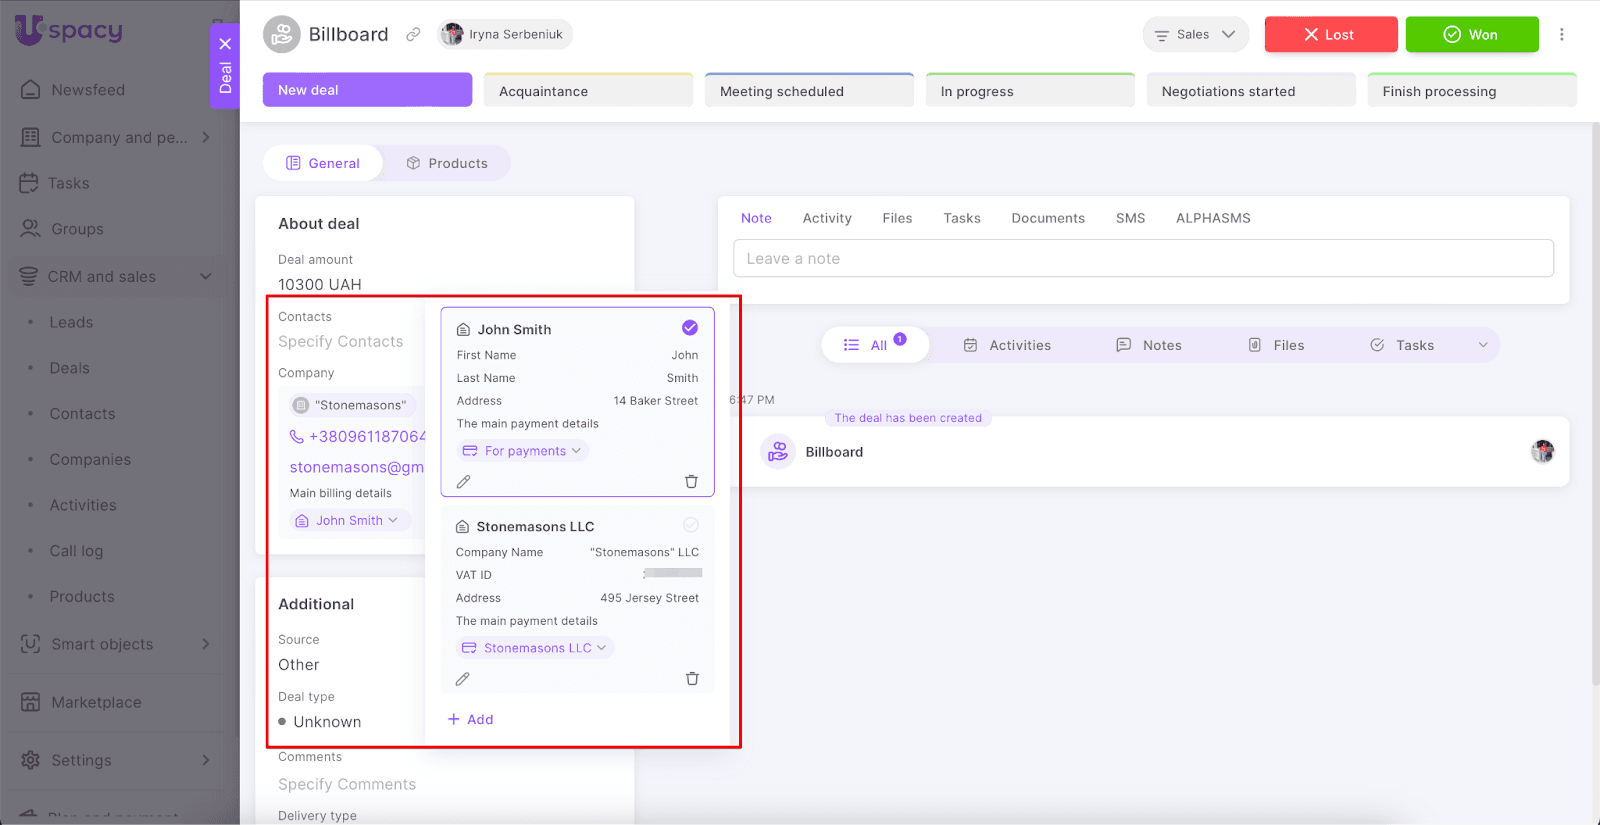
Task: Mark the deal as Won
Action: click(x=1471, y=35)
